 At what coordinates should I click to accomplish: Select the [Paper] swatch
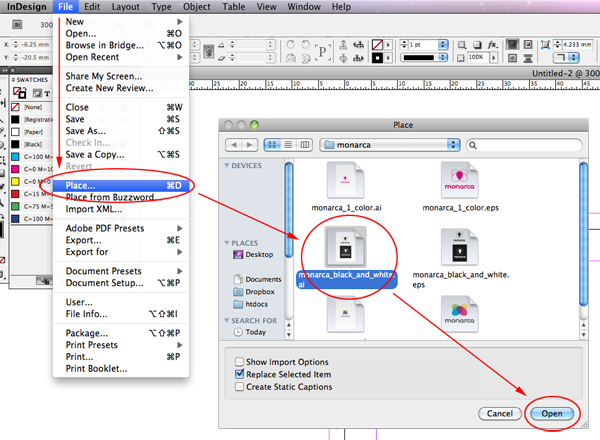point(31,132)
